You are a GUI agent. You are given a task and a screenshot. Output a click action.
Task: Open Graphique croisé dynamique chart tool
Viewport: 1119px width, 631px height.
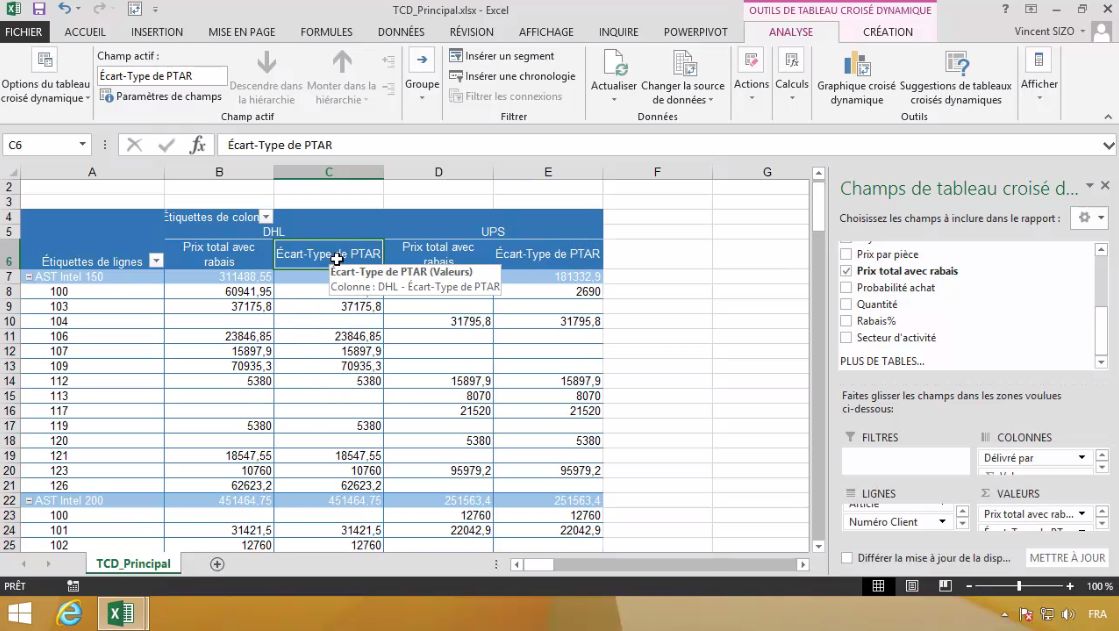[856, 66]
